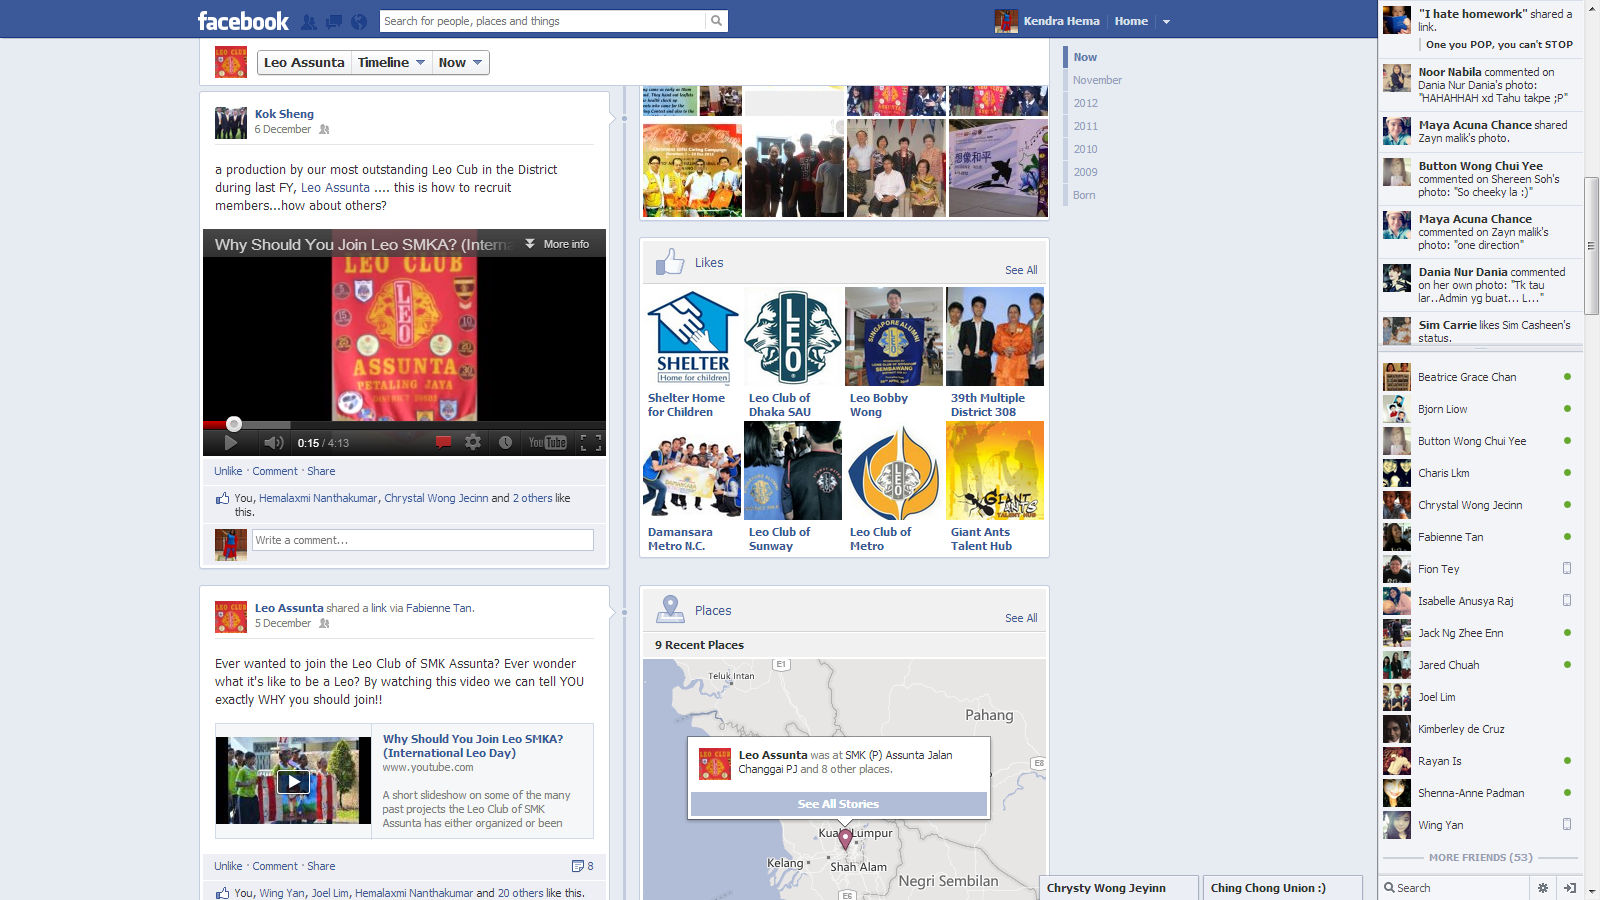The height and width of the screenshot is (900, 1600).
Task: Click the search for people field
Action: point(543,21)
